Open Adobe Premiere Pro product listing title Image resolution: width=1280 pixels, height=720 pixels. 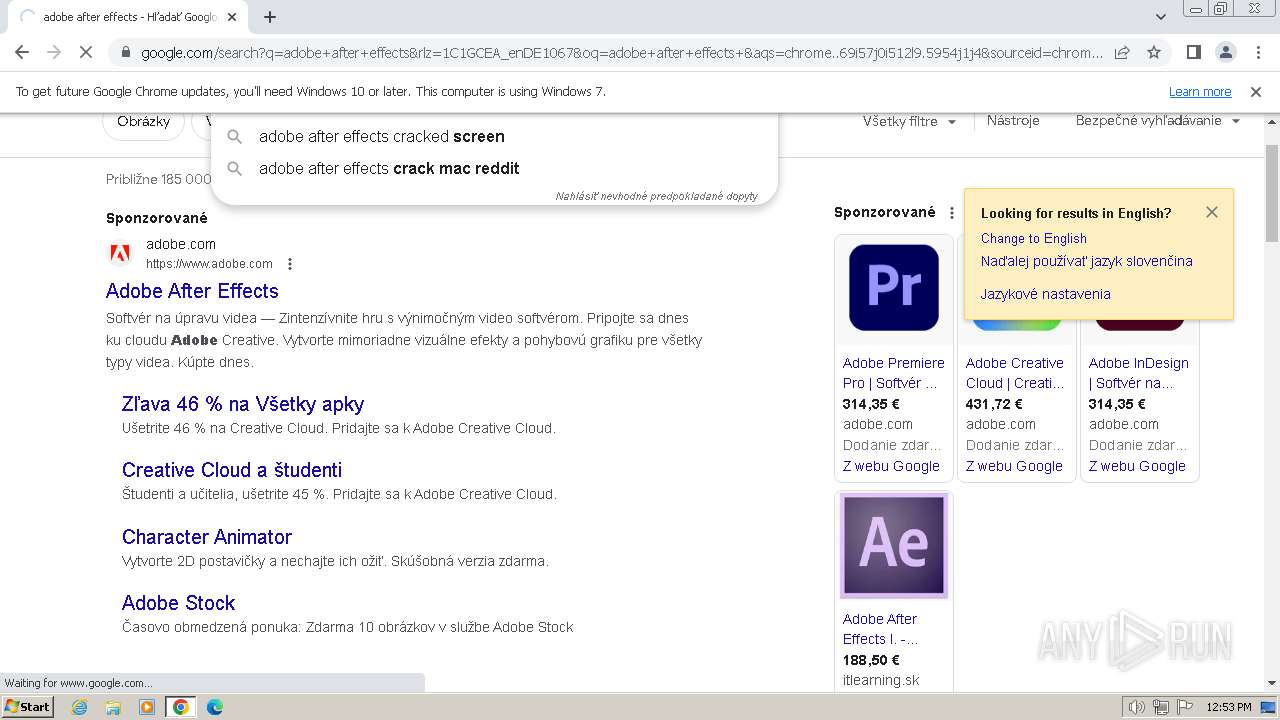pyautogui.click(x=894, y=373)
